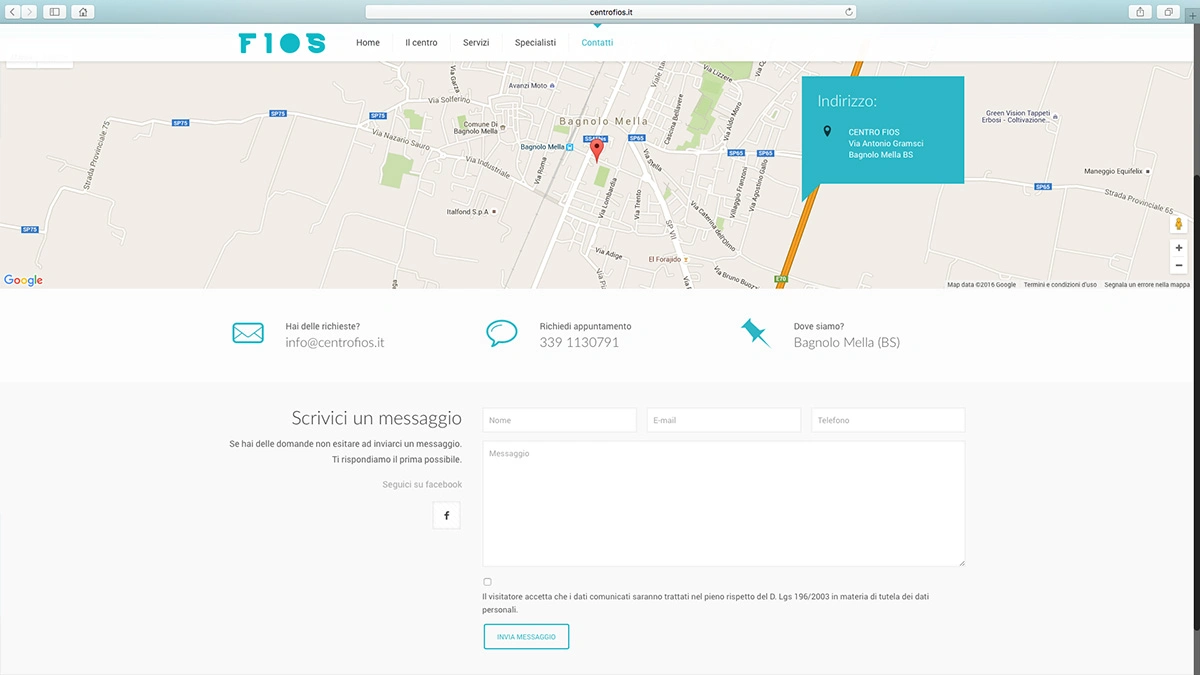Zoom in on the Google map
The image size is (1200, 675).
click(1179, 247)
